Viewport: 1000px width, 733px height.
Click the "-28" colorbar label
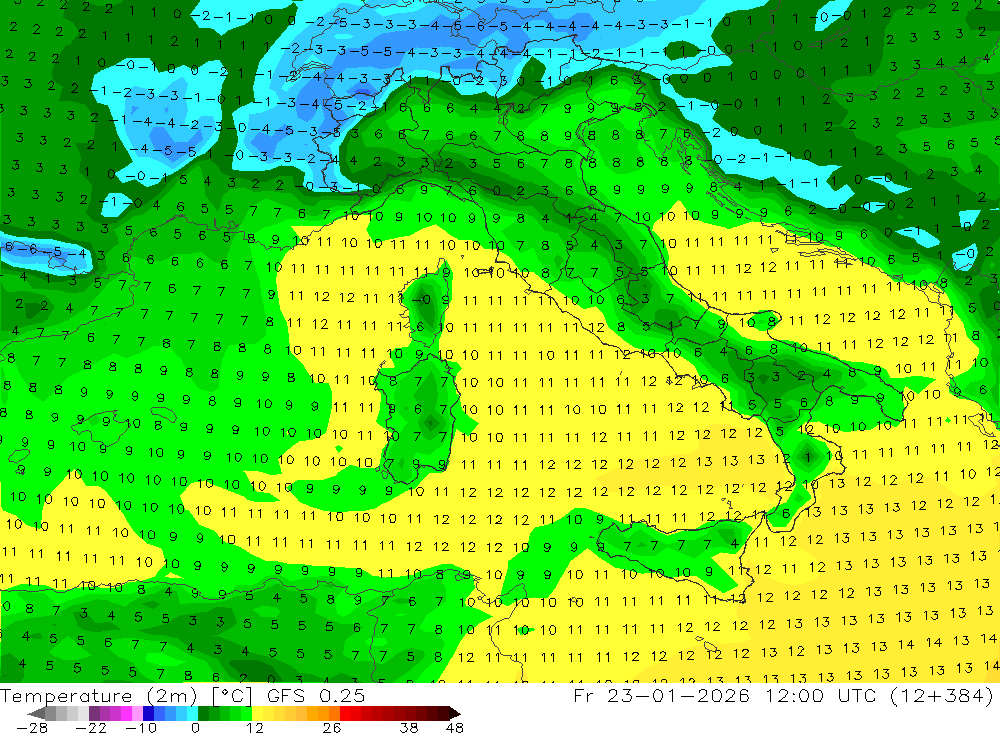(x=32, y=727)
